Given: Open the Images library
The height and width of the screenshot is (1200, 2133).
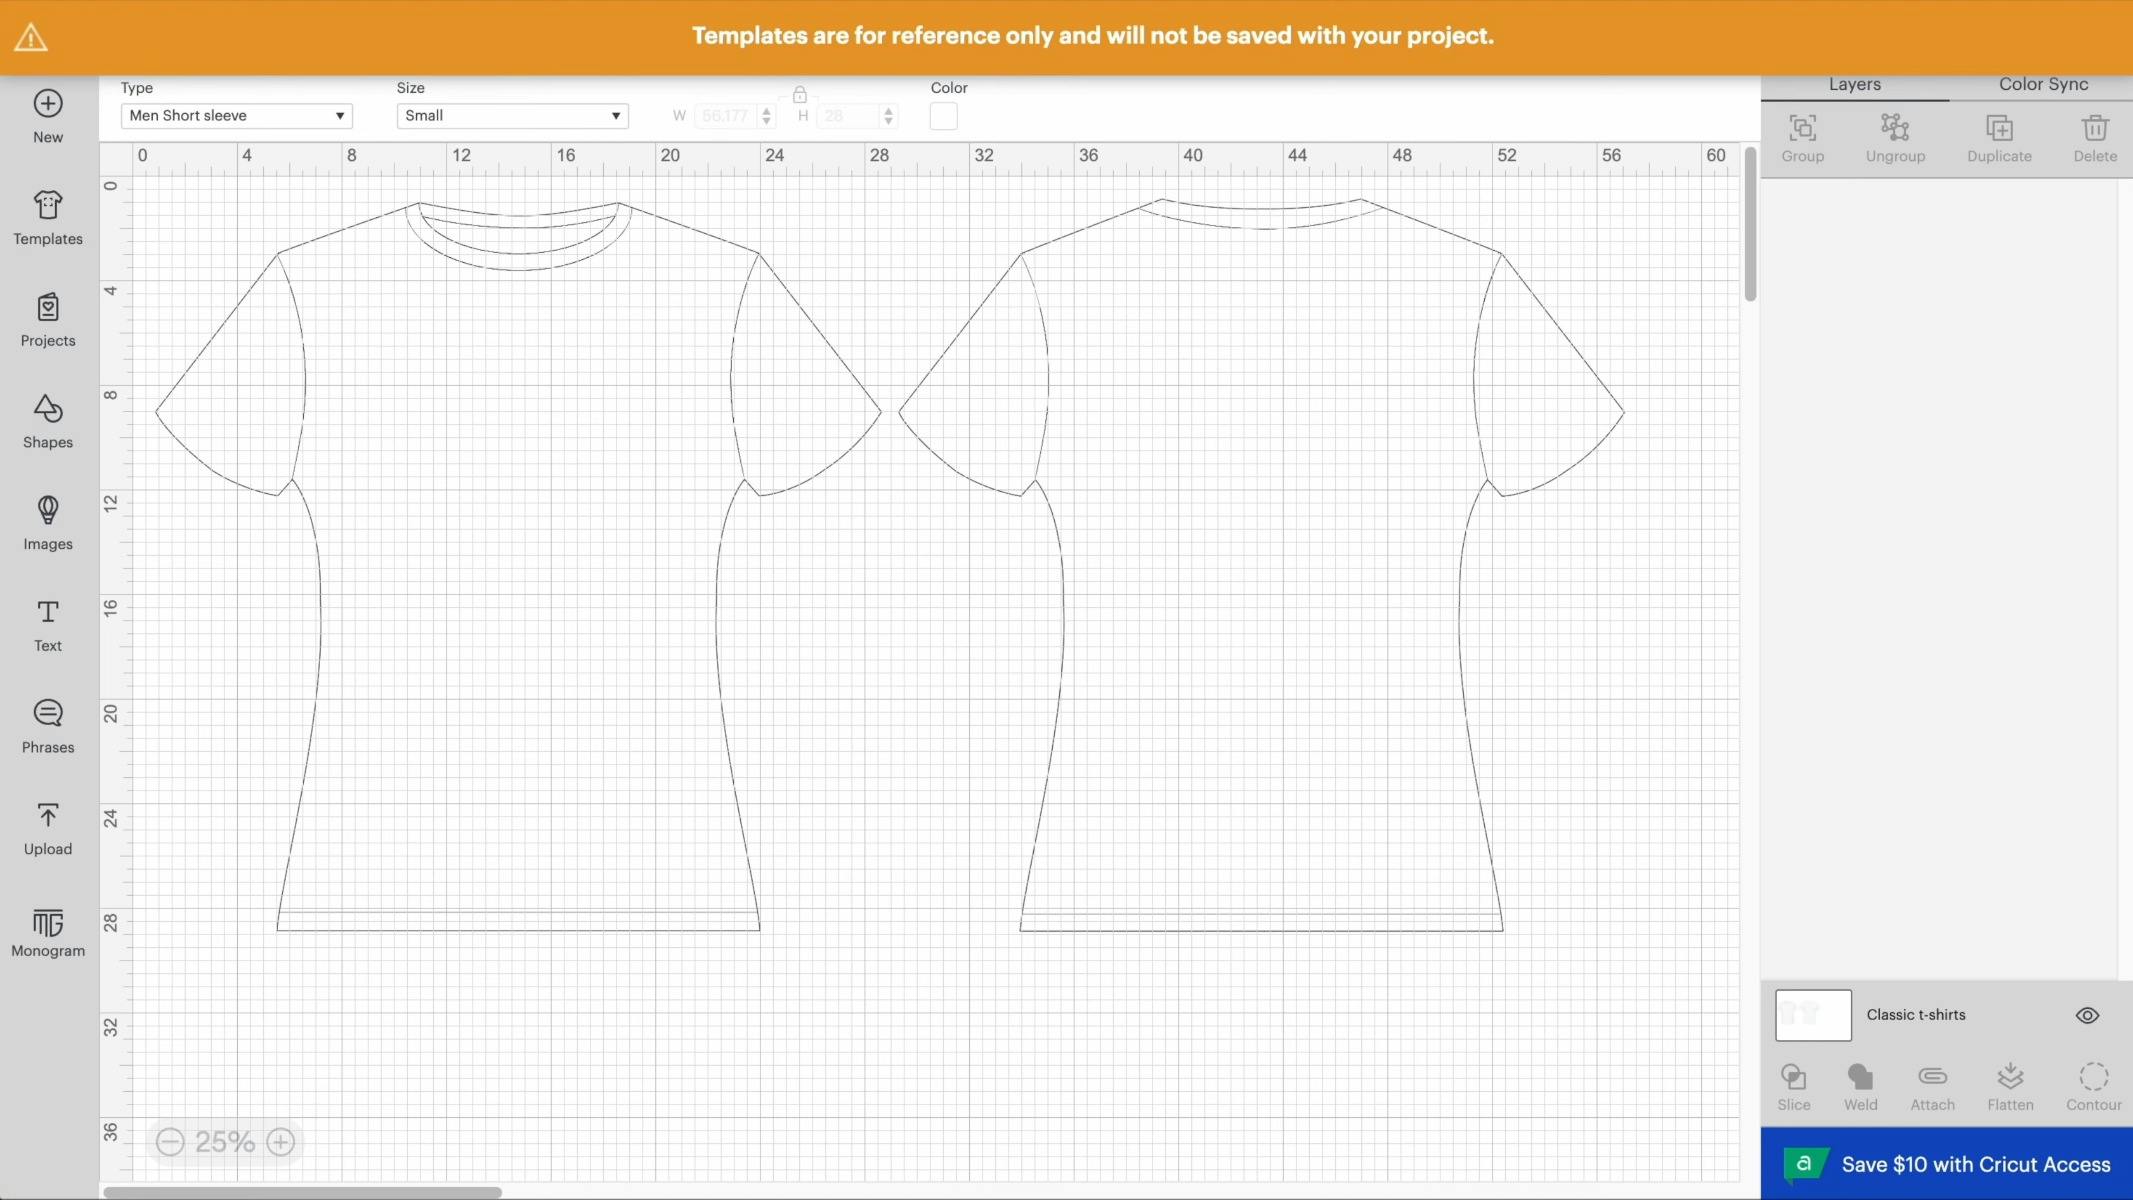Looking at the screenshot, I should pos(47,523).
